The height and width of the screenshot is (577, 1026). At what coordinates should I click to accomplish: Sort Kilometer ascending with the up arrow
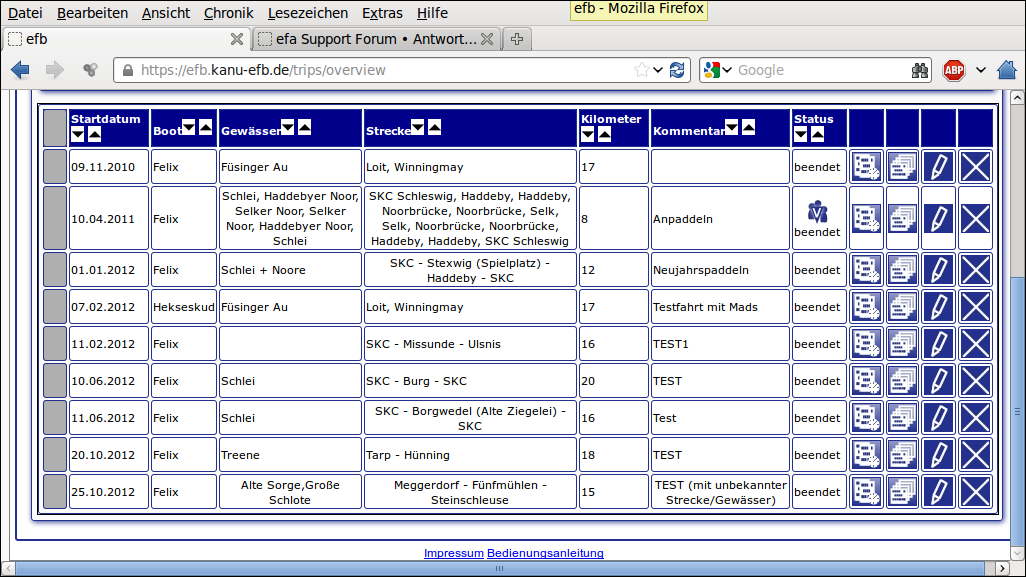click(x=604, y=134)
